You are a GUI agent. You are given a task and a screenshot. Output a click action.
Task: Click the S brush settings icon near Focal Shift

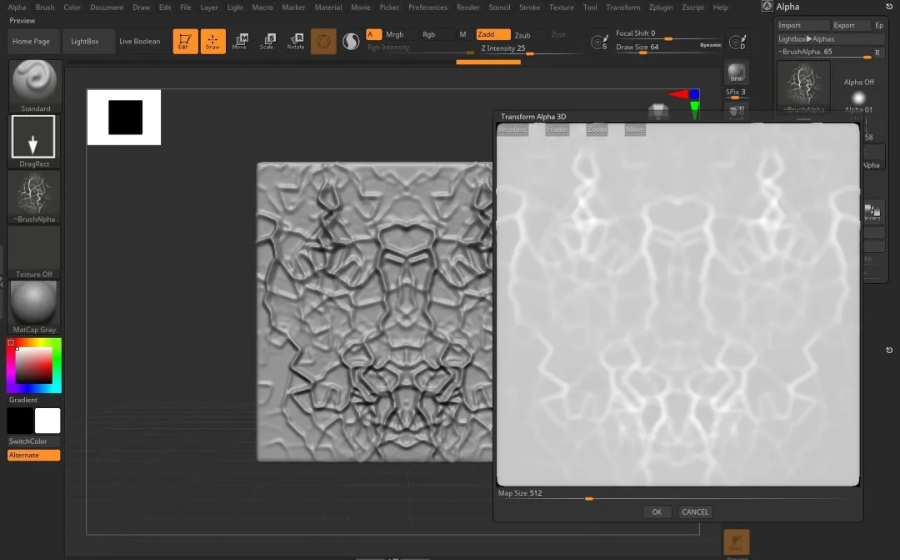click(599, 42)
